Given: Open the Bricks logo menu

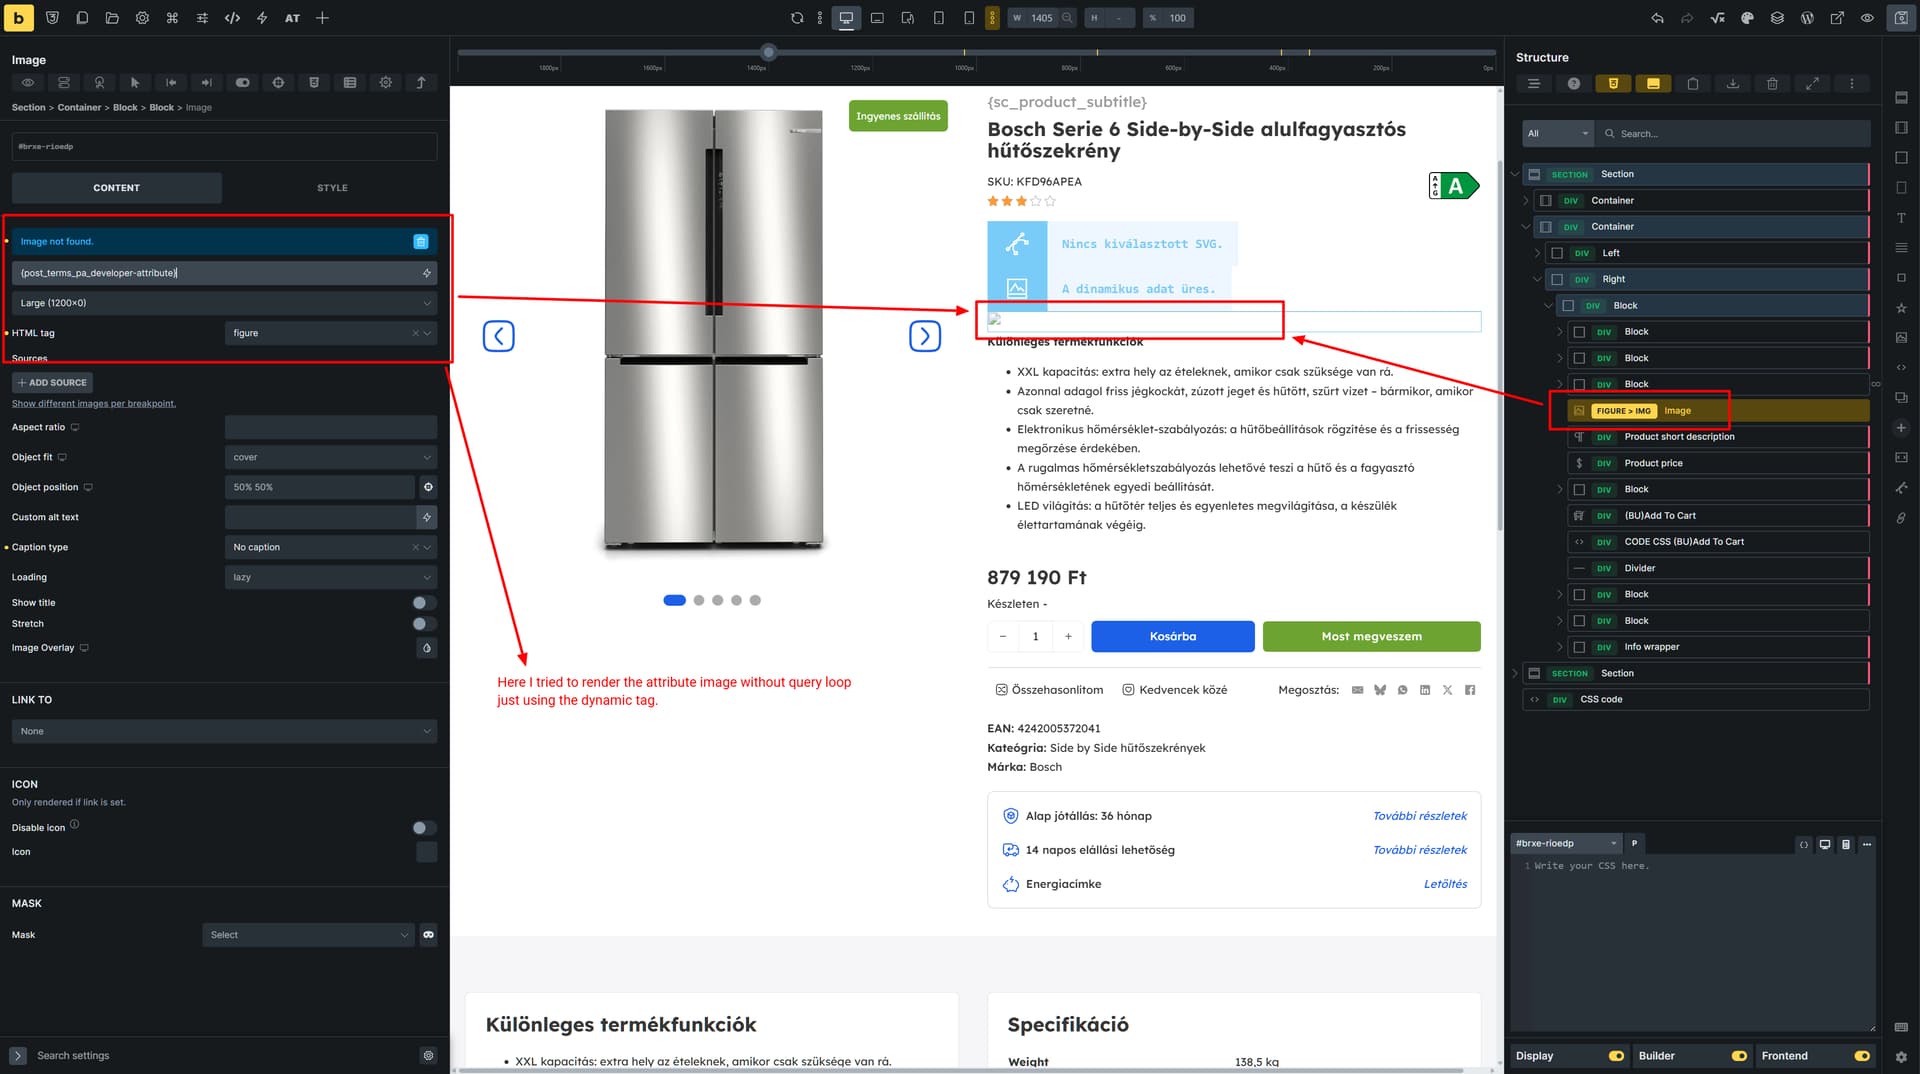Looking at the screenshot, I should pyautogui.click(x=18, y=18).
